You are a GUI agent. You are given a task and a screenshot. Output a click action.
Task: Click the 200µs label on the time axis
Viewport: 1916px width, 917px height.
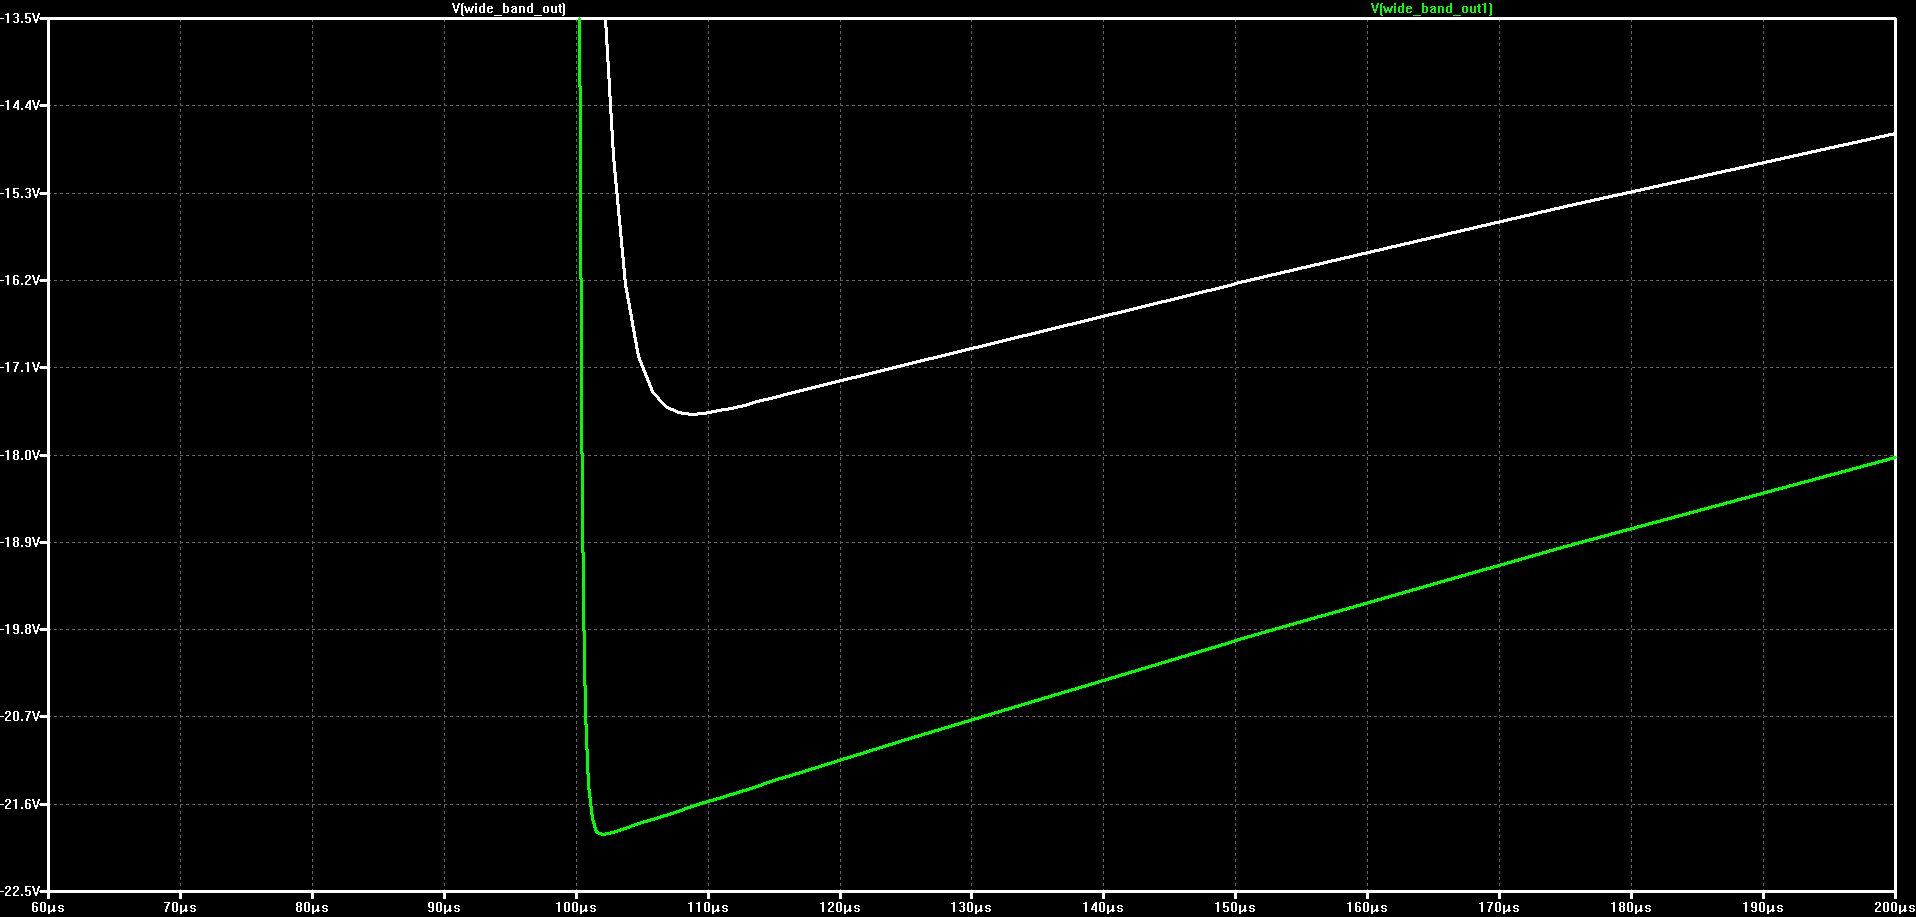click(1893, 908)
